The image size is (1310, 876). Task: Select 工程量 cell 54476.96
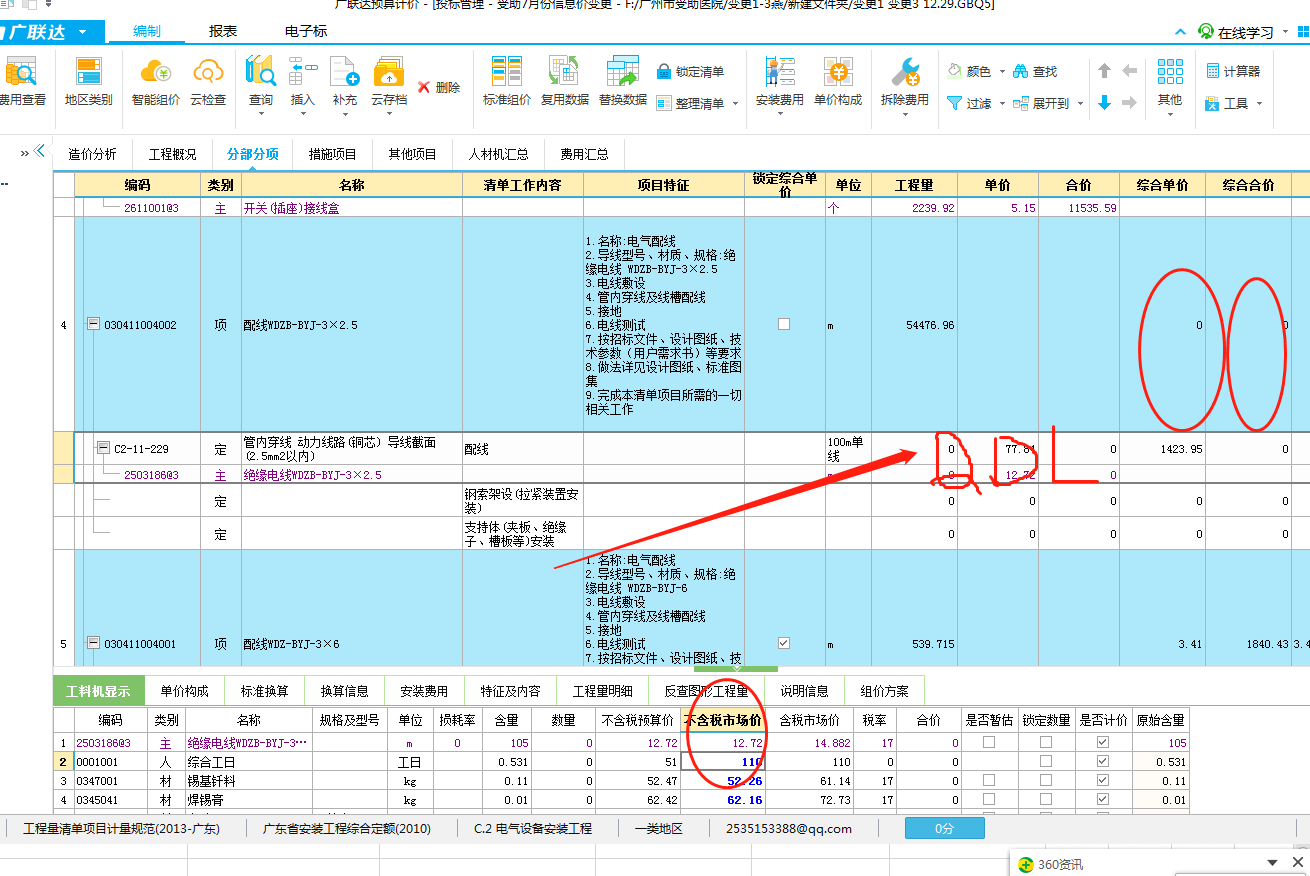pyautogui.click(x=913, y=325)
